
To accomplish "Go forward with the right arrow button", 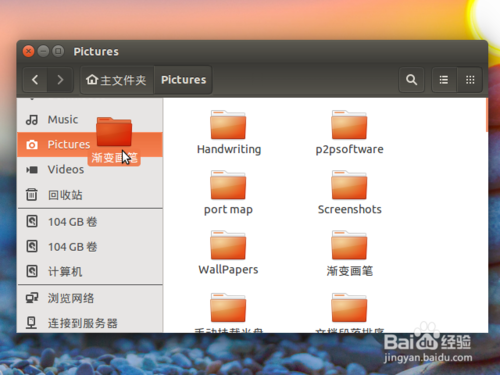I will [x=60, y=80].
